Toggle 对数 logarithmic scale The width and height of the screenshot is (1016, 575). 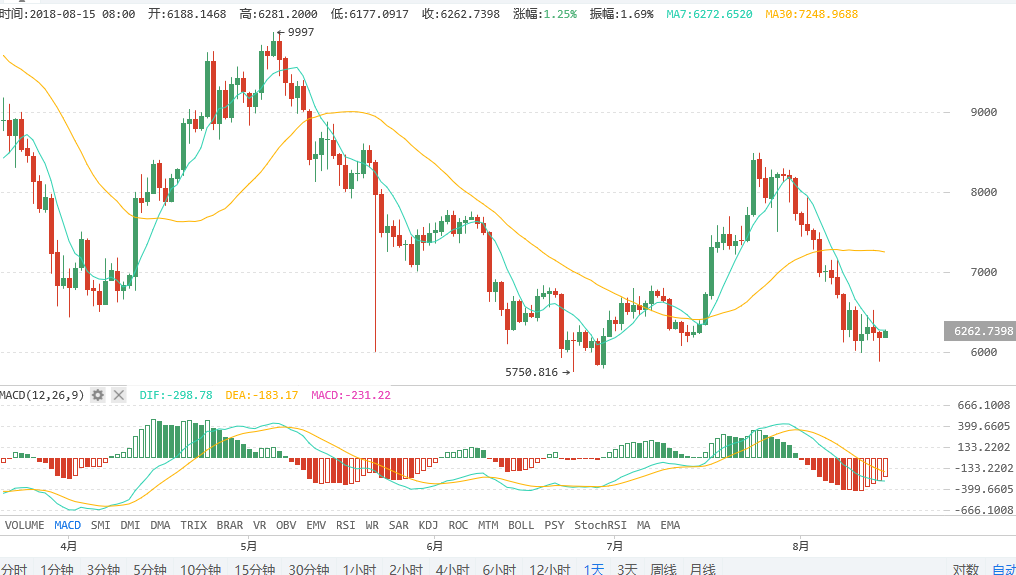tap(965, 569)
